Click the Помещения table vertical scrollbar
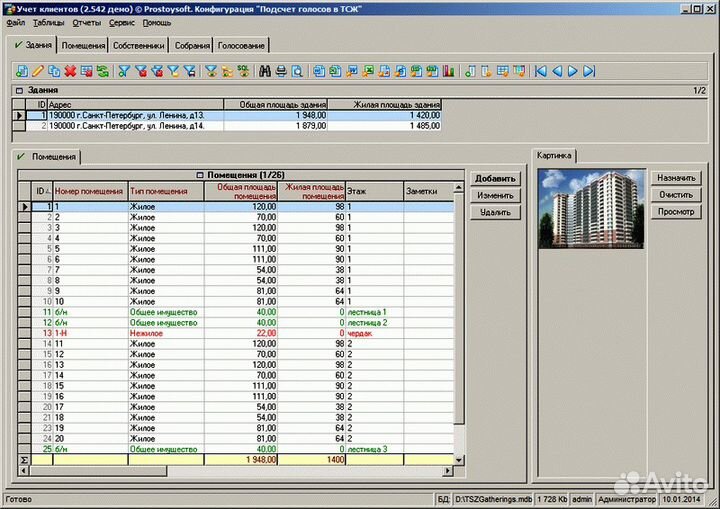This screenshot has width=720, height=509. tap(460, 320)
